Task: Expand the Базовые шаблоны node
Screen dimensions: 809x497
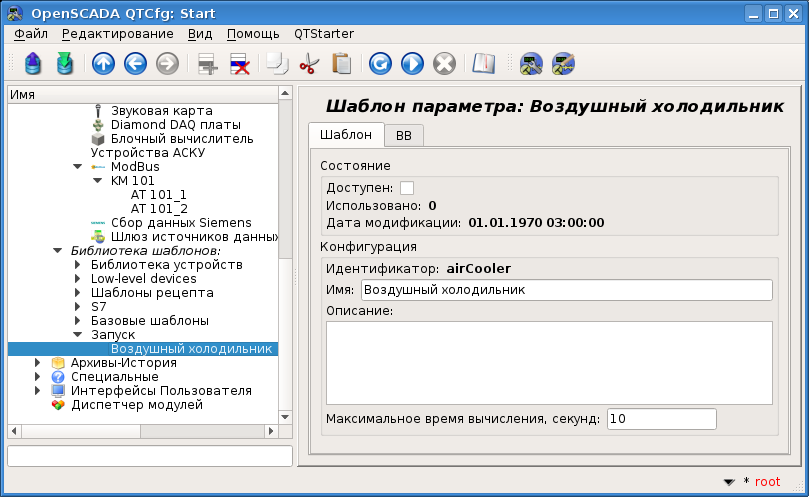Action: 77,320
